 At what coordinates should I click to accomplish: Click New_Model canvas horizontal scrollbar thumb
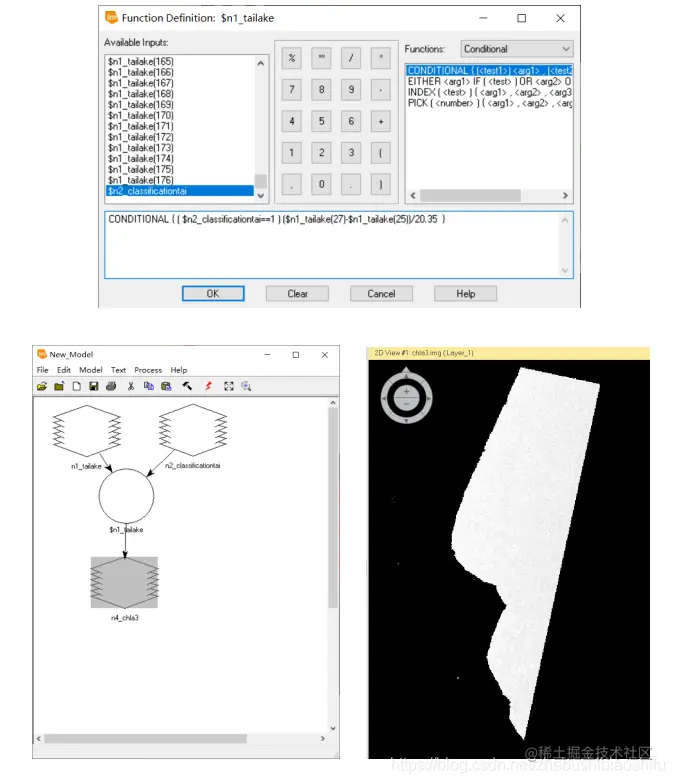145,738
